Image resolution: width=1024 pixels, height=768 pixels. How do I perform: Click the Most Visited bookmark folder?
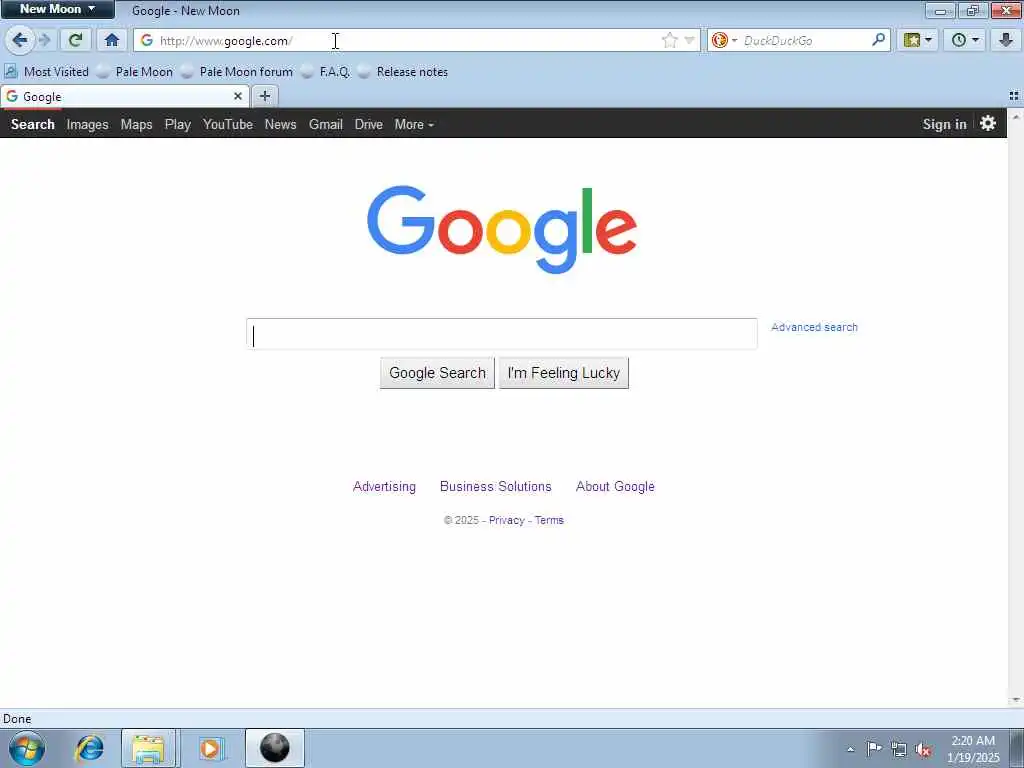pos(47,72)
